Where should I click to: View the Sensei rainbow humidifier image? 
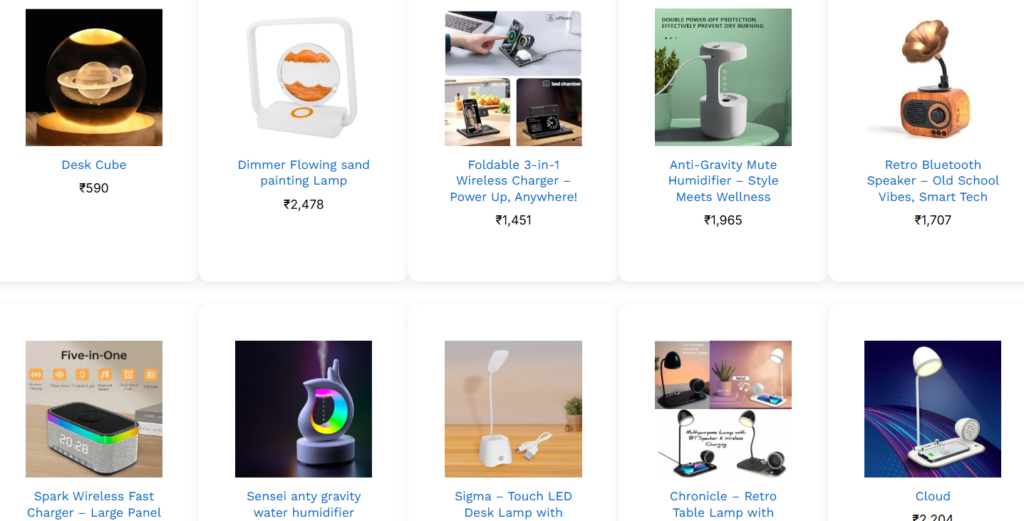[304, 409]
